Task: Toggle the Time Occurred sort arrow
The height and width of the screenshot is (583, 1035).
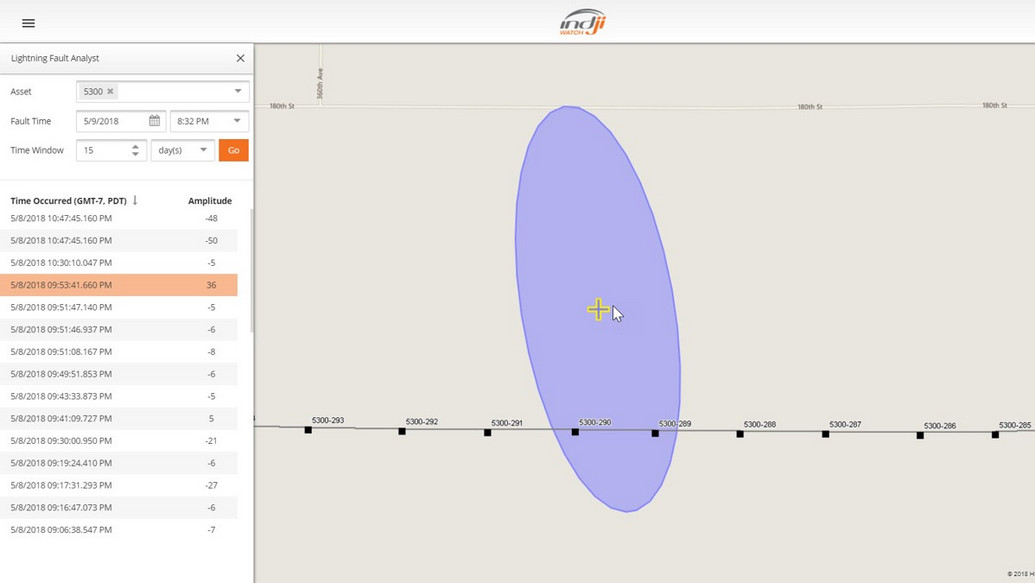Action: (135, 200)
